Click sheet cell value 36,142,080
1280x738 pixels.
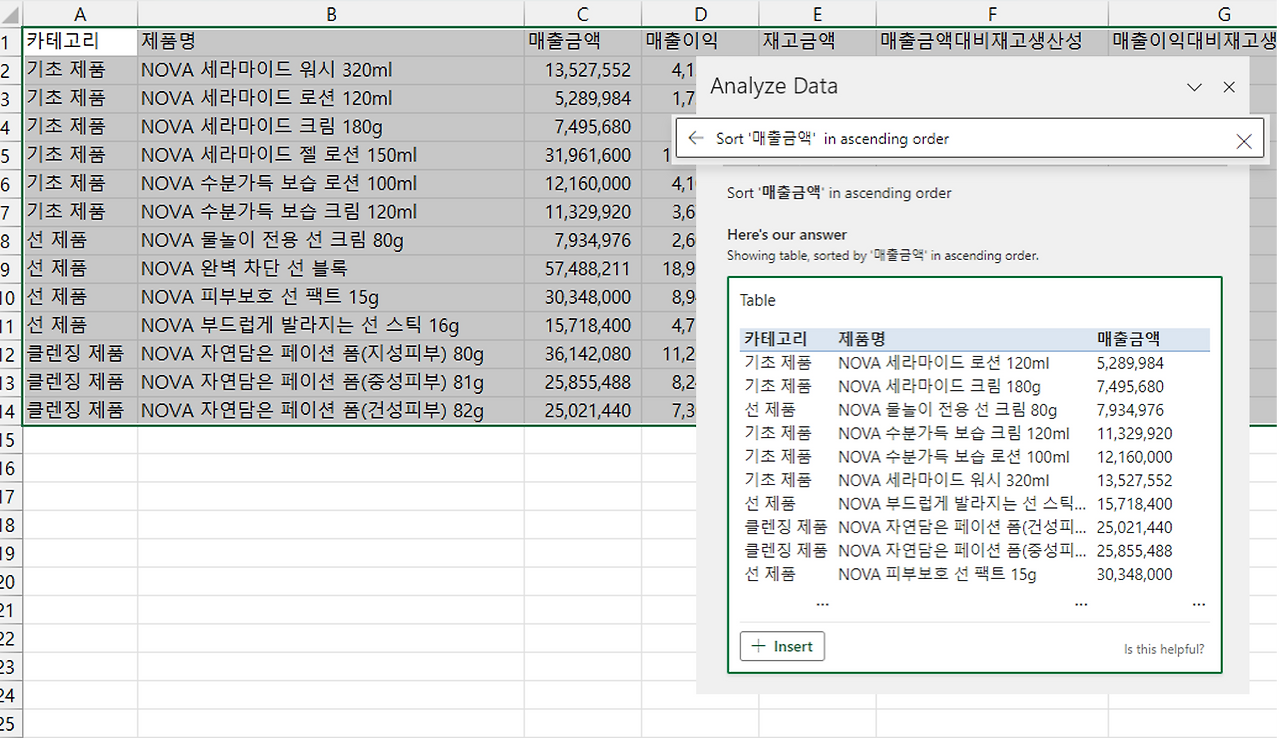pos(583,354)
